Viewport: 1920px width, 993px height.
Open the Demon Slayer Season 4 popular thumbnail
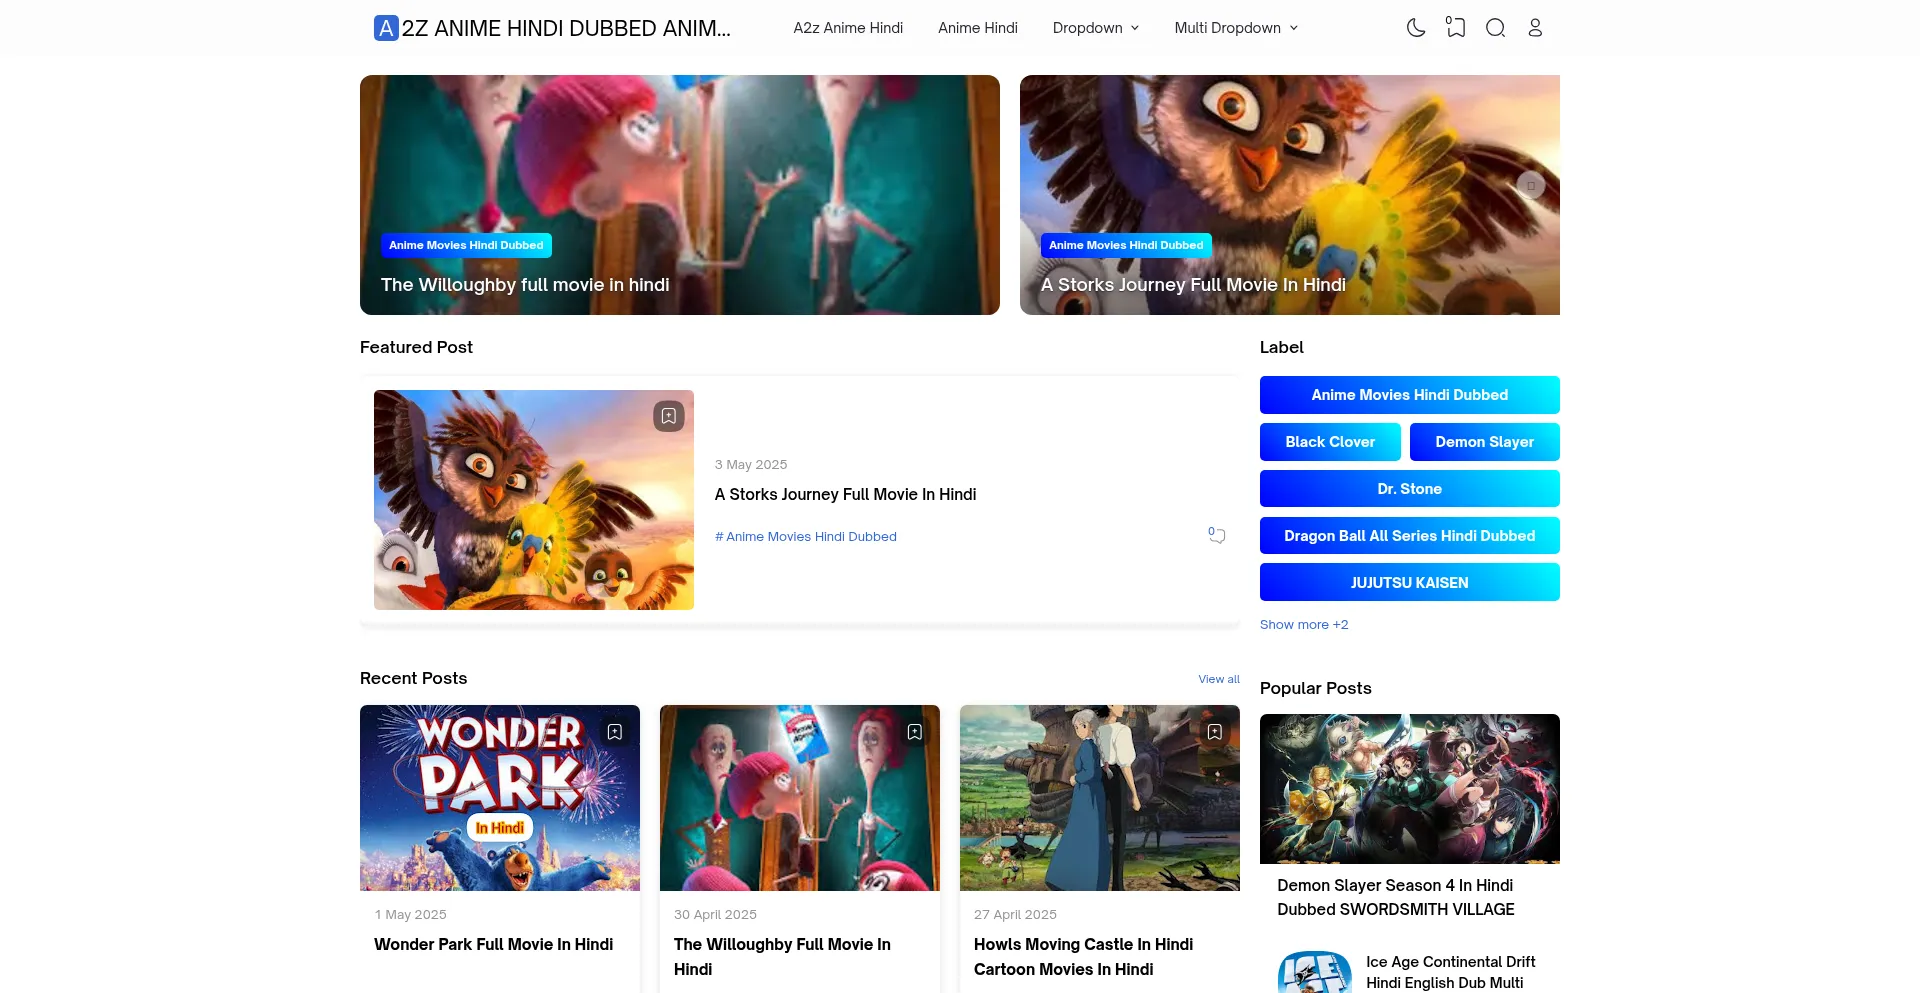pos(1409,789)
